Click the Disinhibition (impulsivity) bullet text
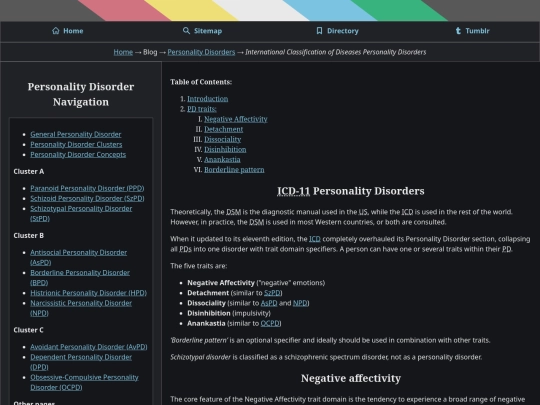Screen dimensions: 540x405 229,313
